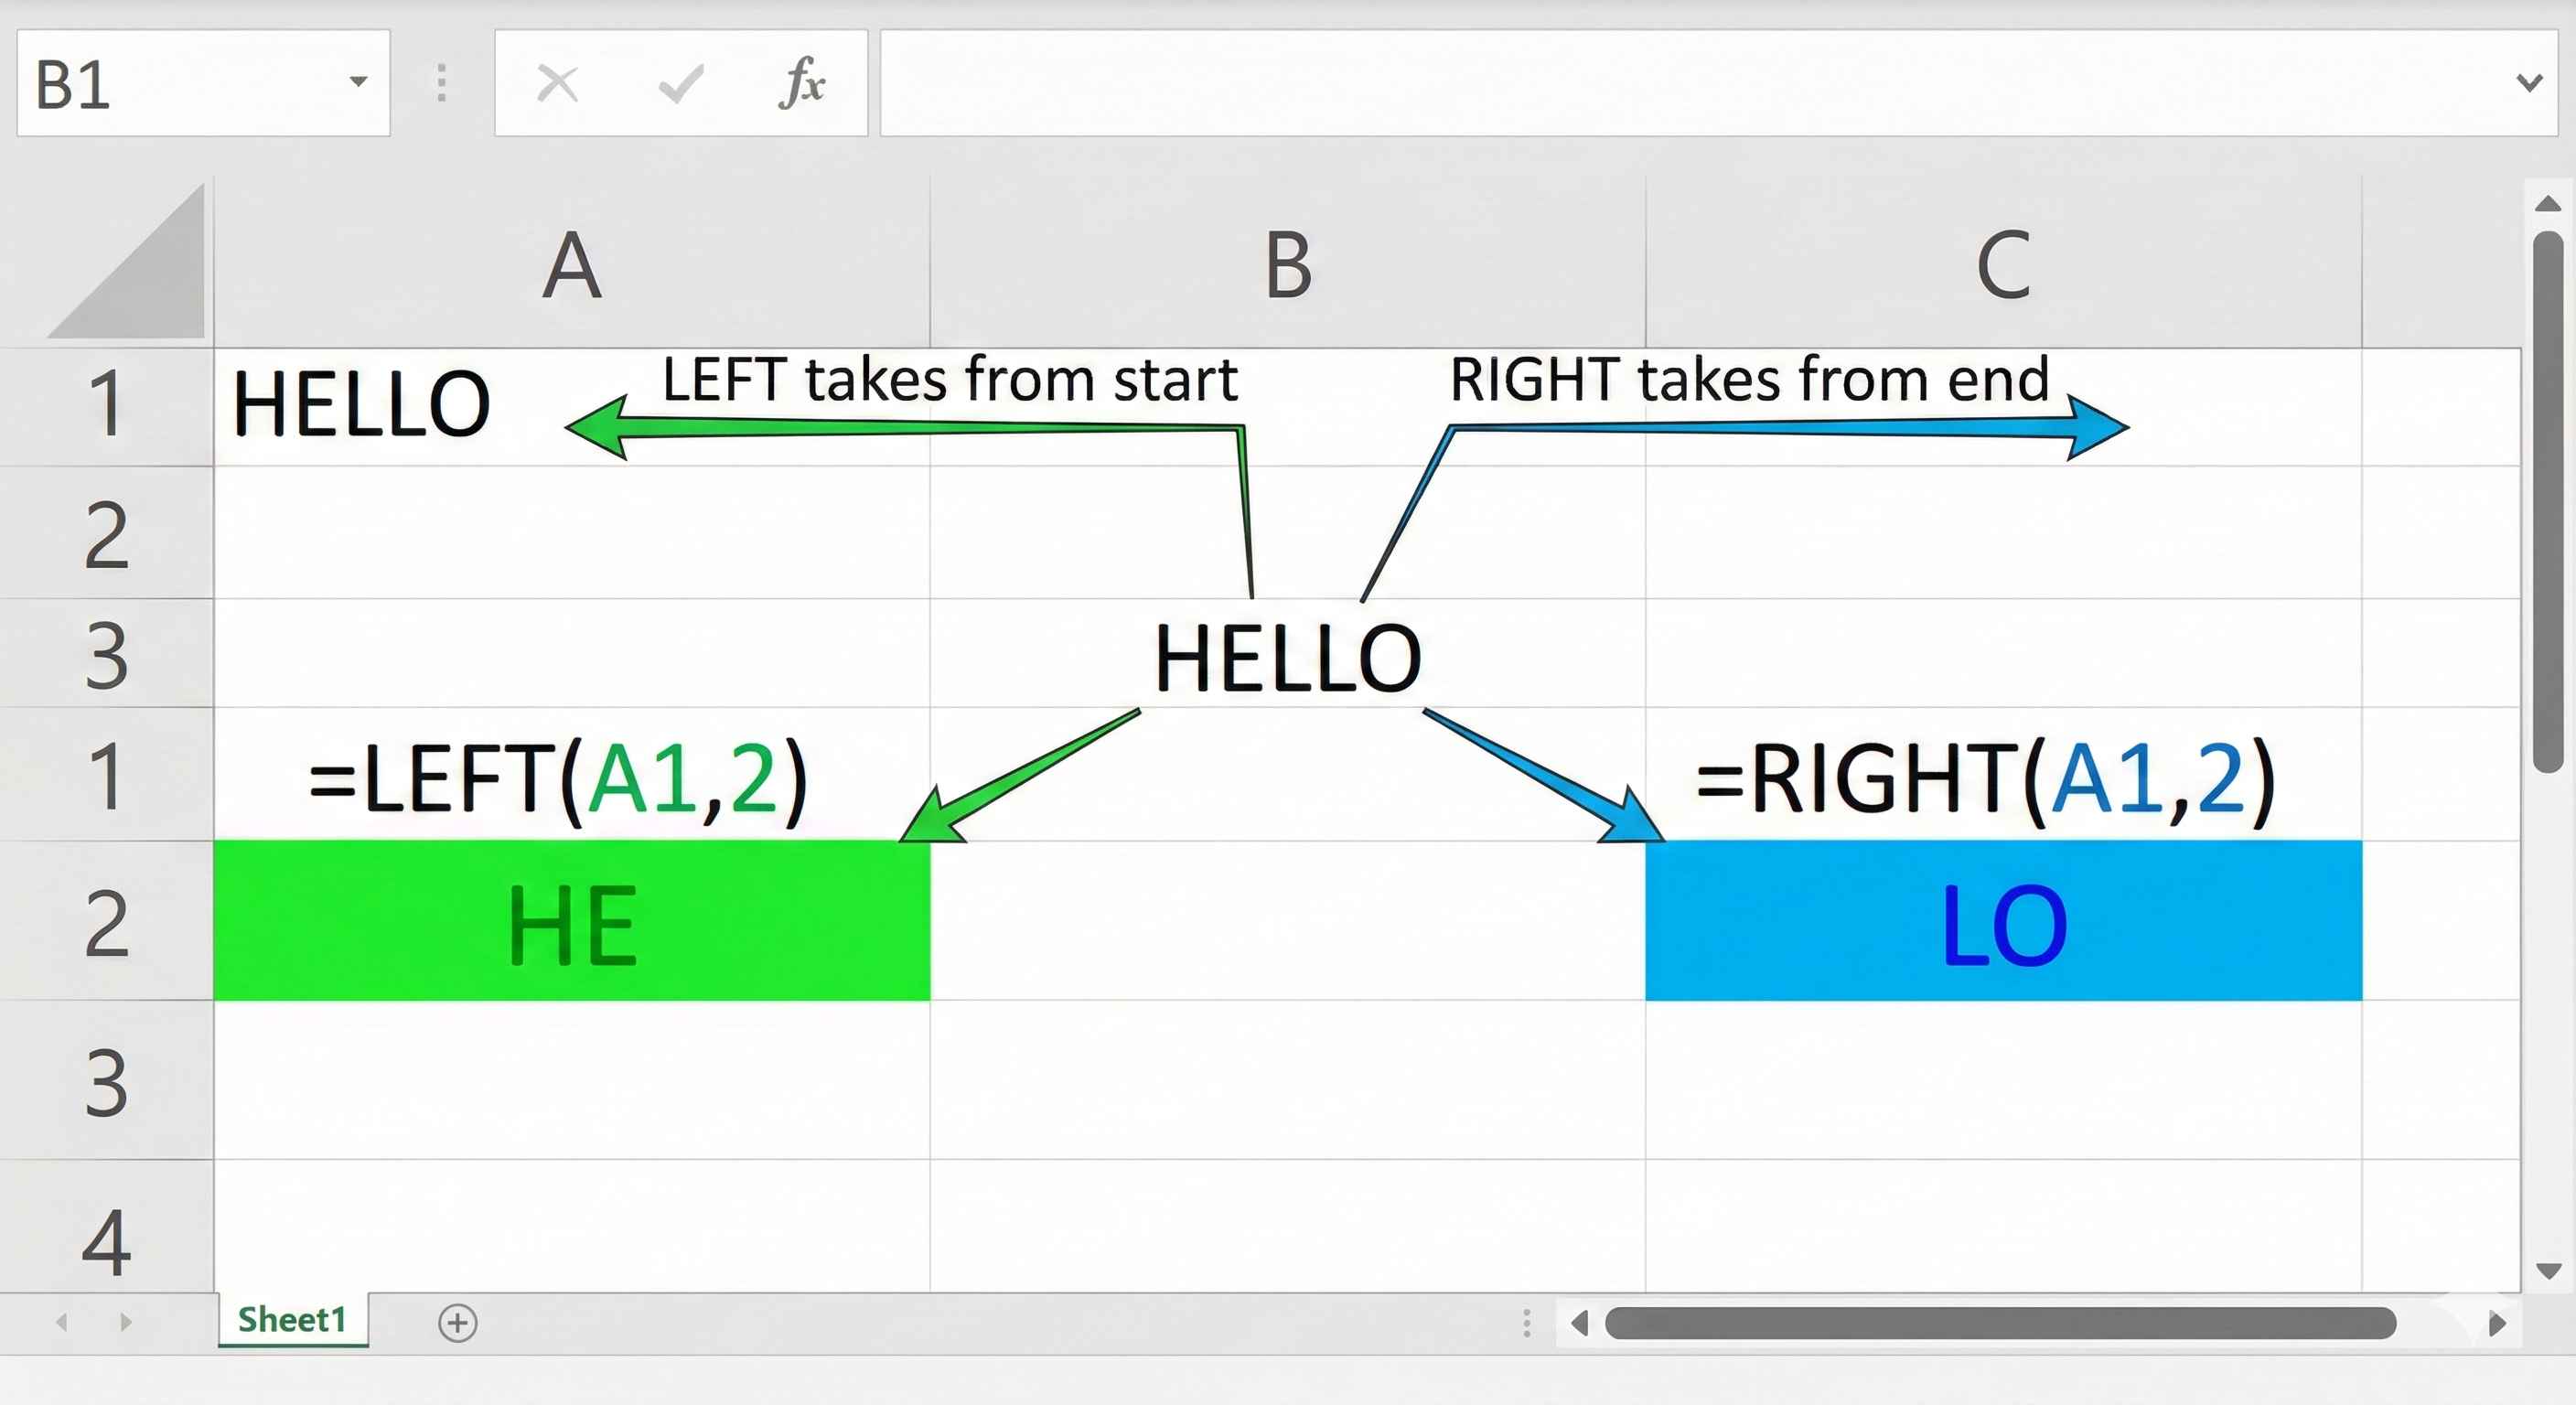Switch to the Sheet1 tab
This screenshot has width=2576, height=1405.
291,1320
